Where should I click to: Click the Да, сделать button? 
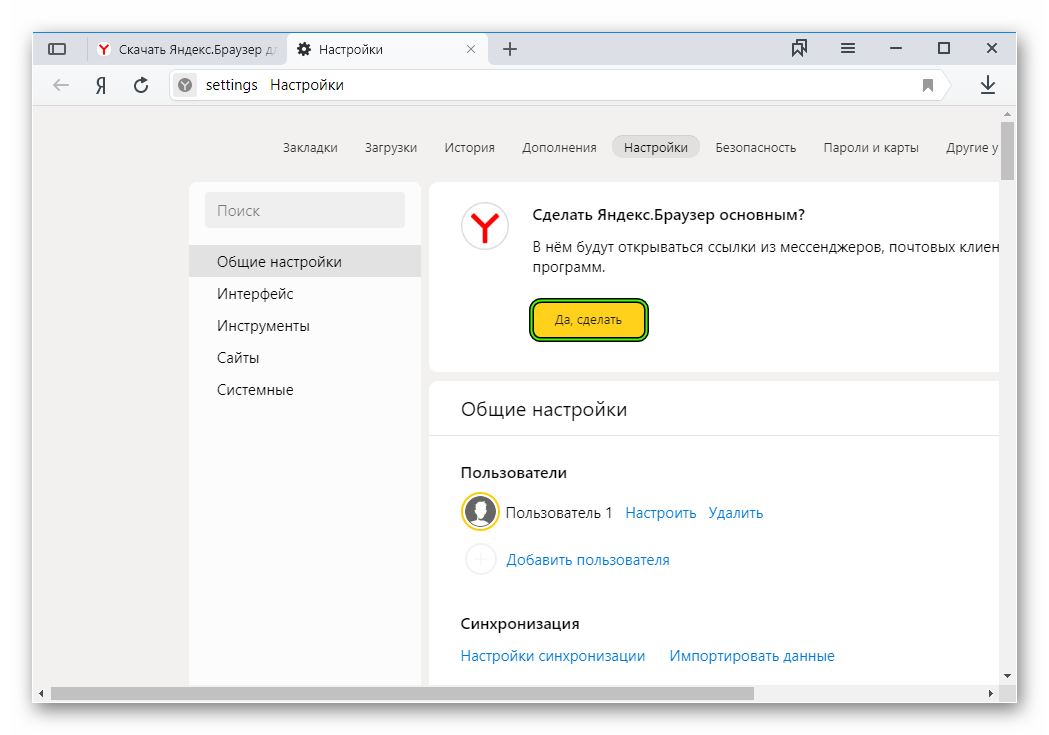coord(589,320)
